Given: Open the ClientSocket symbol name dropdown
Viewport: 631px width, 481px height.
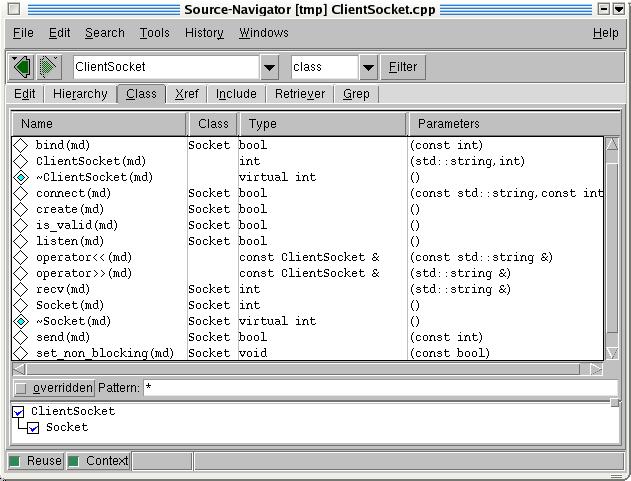Looking at the screenshot, I should pyautogui.click(x=269, y=67).
